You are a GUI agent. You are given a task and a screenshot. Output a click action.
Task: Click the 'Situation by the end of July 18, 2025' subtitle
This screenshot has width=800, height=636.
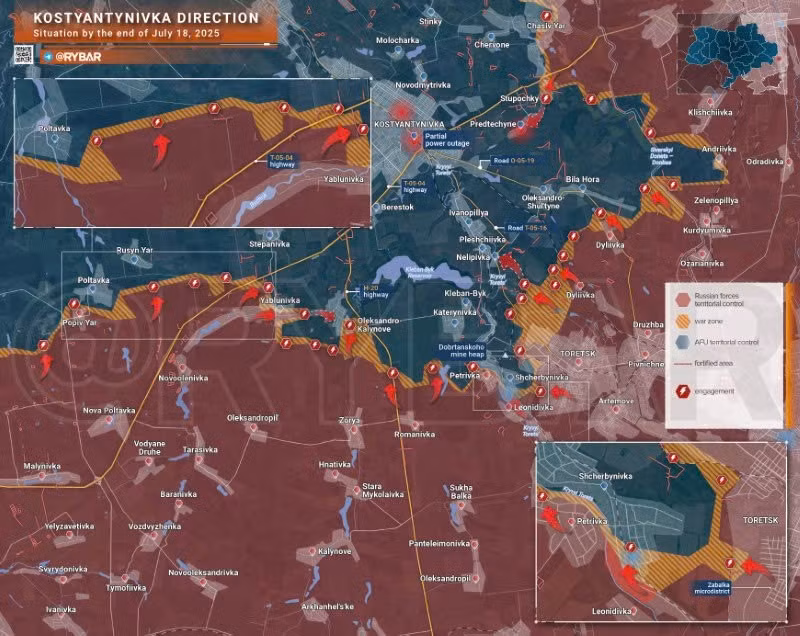(x=127, y=34)
